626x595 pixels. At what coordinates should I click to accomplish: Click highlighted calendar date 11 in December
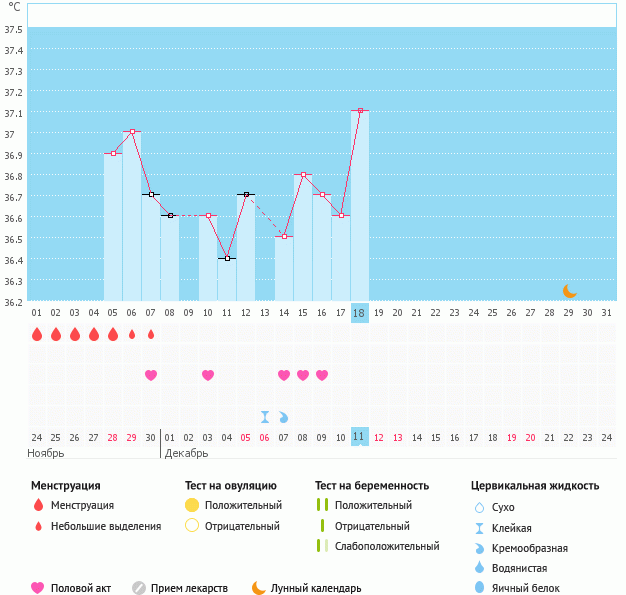pos(360,437)
